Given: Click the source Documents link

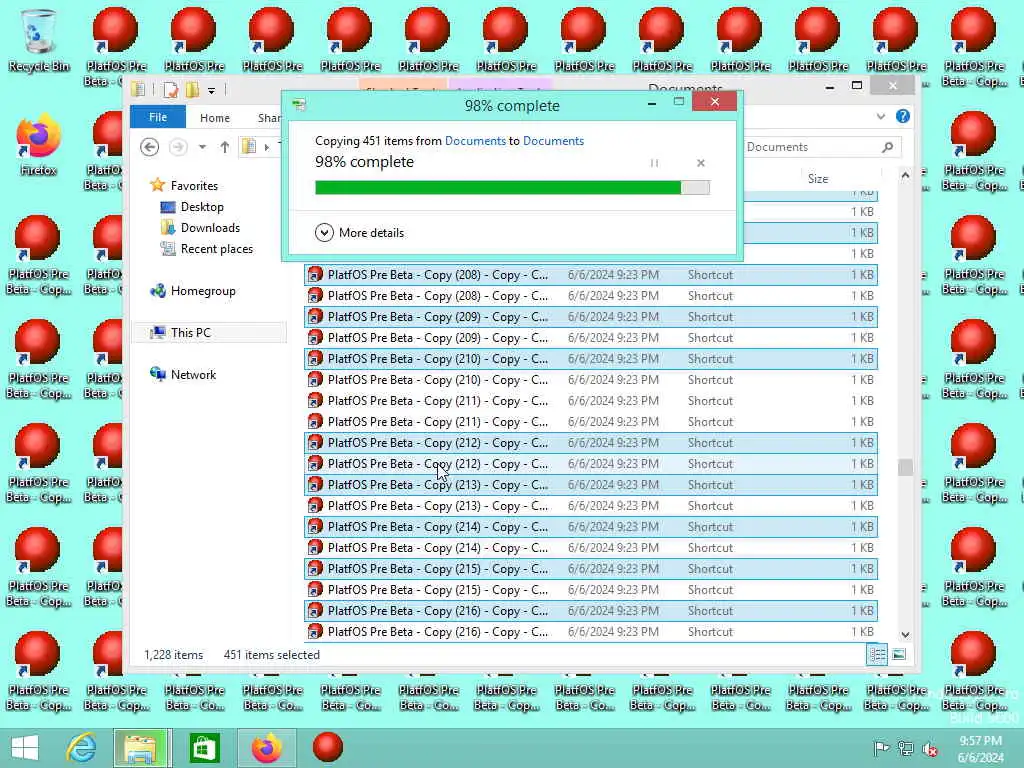Looking at the screenshot, I should 475,140.
